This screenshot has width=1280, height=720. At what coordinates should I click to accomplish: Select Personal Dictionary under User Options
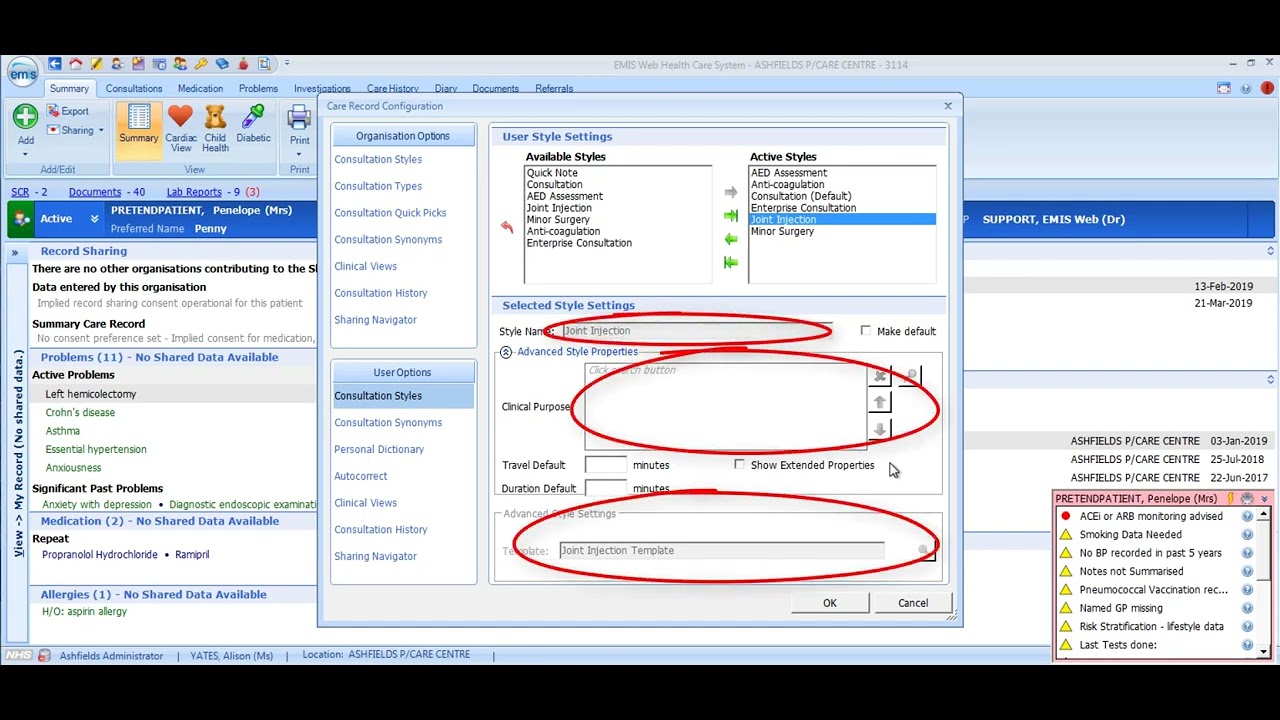tap(379, 449)
